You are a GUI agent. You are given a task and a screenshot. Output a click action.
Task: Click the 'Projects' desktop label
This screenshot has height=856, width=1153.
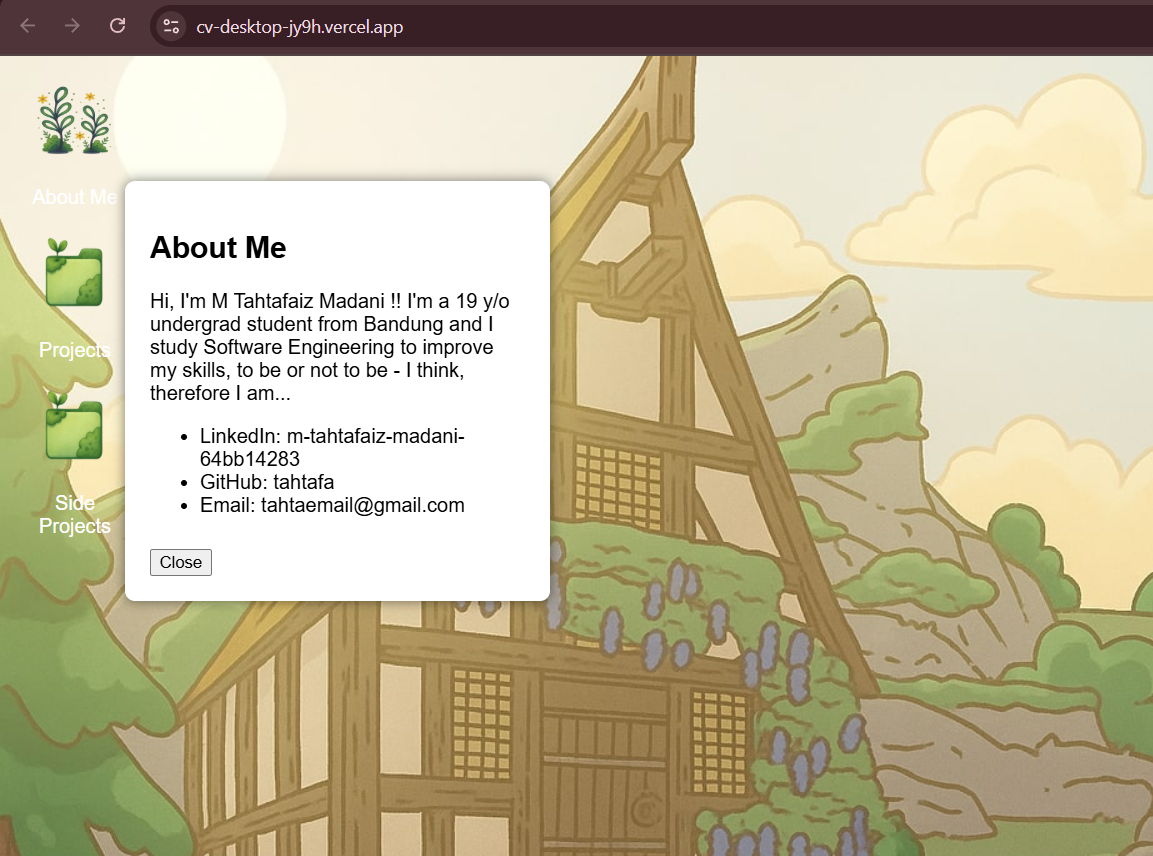coord(74,350)
